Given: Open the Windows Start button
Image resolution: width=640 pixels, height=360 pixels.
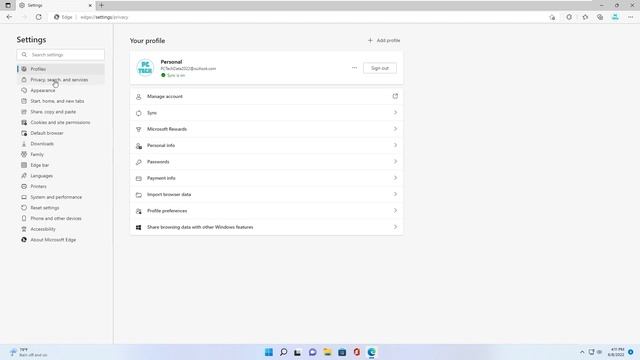Looking at the screenshot, I should (269, 352).
